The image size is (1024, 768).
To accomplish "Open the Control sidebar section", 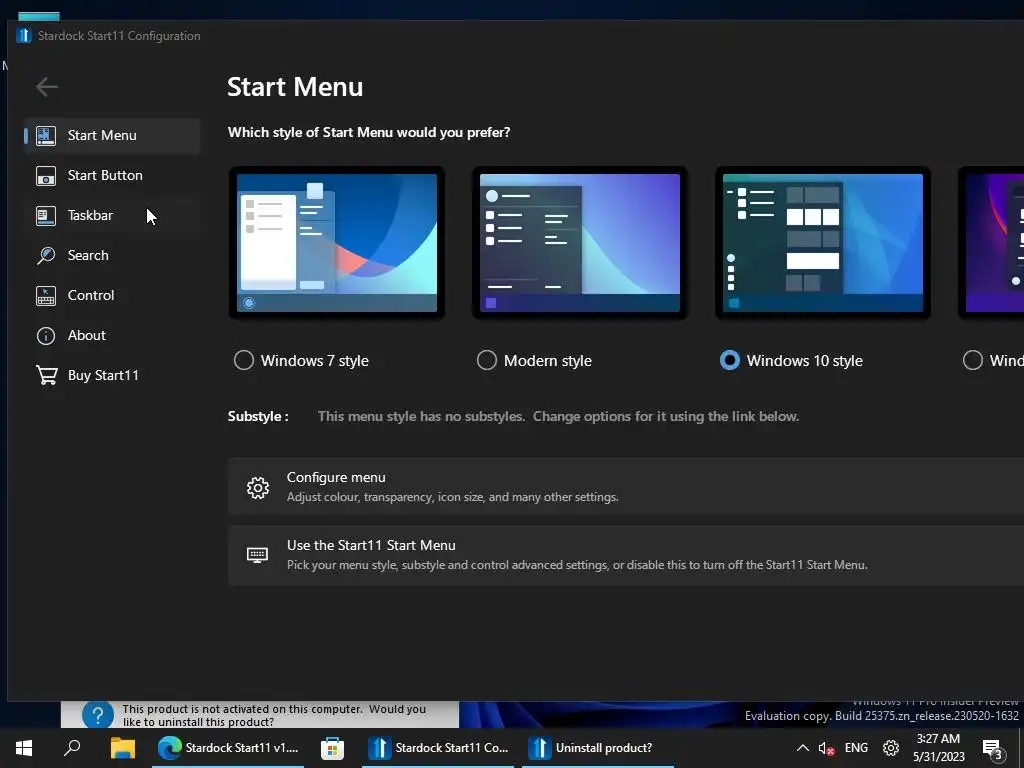I will tap(112, 295).
